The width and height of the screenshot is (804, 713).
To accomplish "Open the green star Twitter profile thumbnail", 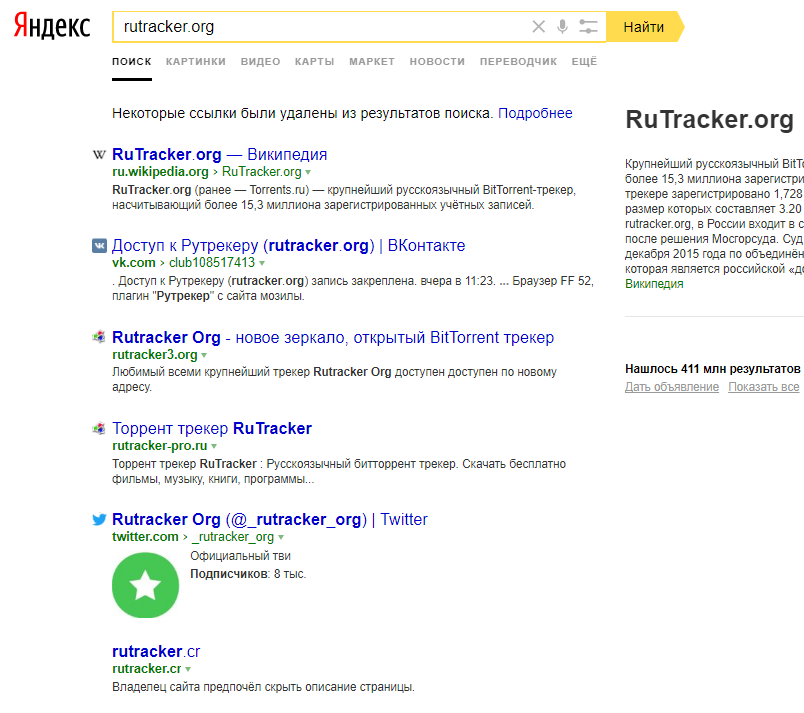I will pyautogui.click(x=145, y=585).
